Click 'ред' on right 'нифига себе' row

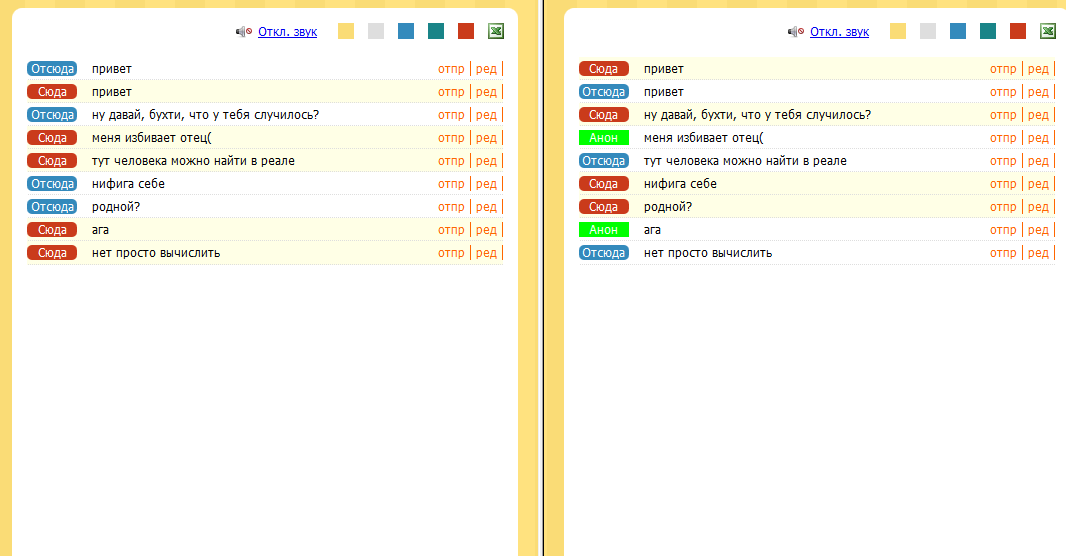tap(1038, 184)
